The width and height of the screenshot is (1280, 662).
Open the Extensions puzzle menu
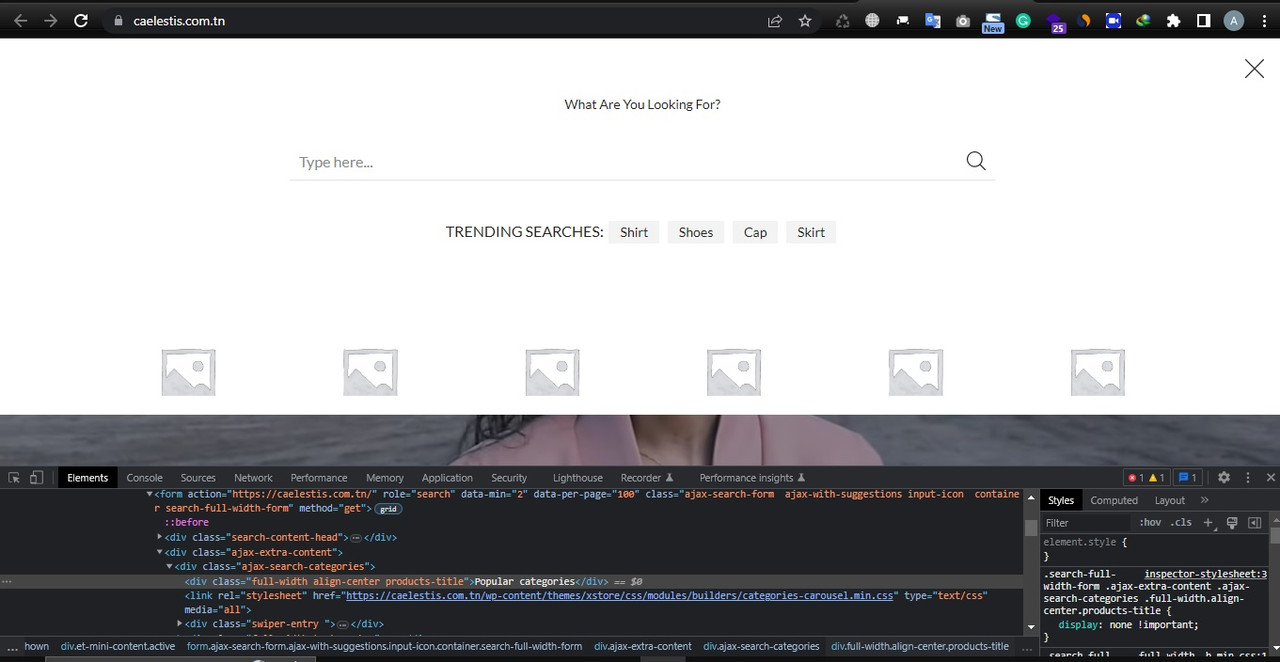coord(1174,21)
